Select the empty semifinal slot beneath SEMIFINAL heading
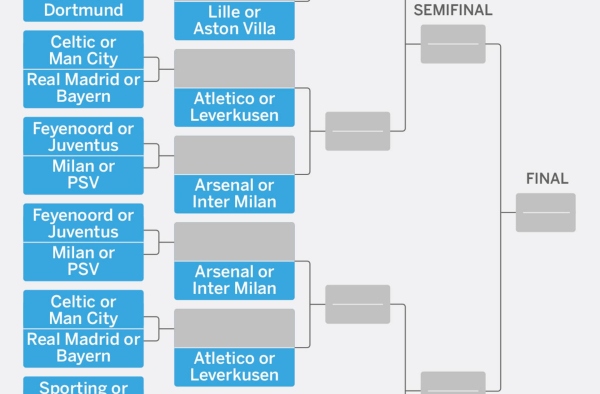The width and height of the screenshot is (600, 394). pyautogui.click(x=453, y=44)
